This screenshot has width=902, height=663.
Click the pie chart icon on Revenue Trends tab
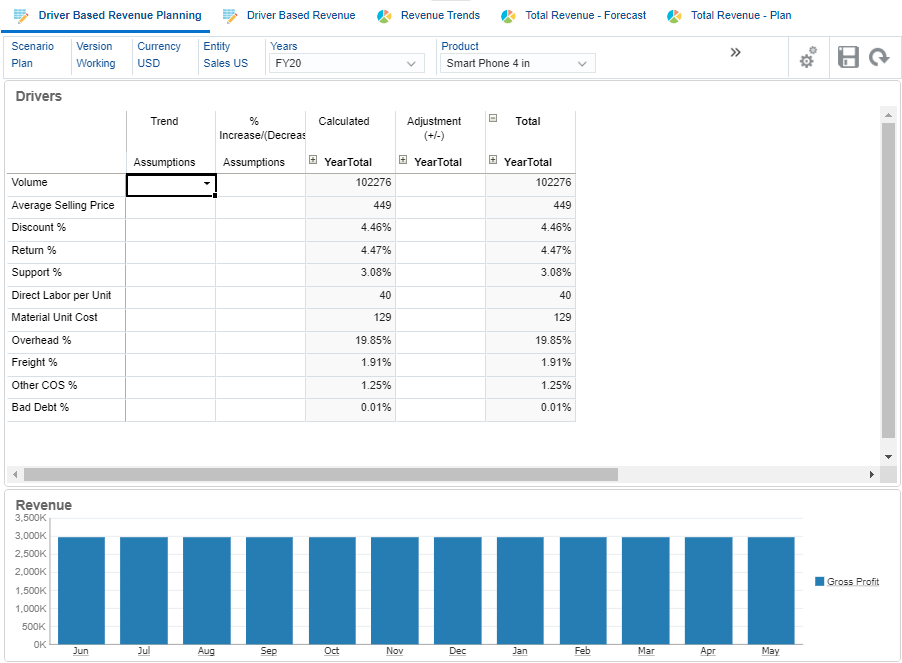click(383, 15)
